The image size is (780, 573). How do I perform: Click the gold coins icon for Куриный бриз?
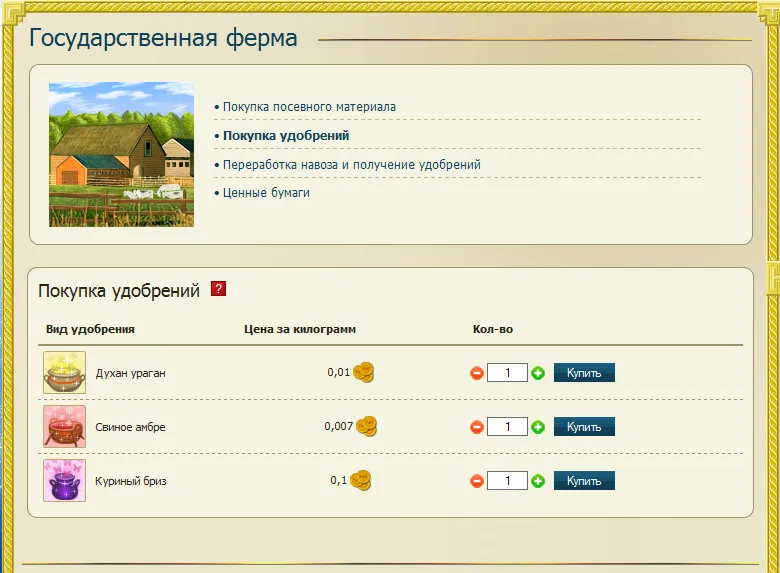pos(360,480)
